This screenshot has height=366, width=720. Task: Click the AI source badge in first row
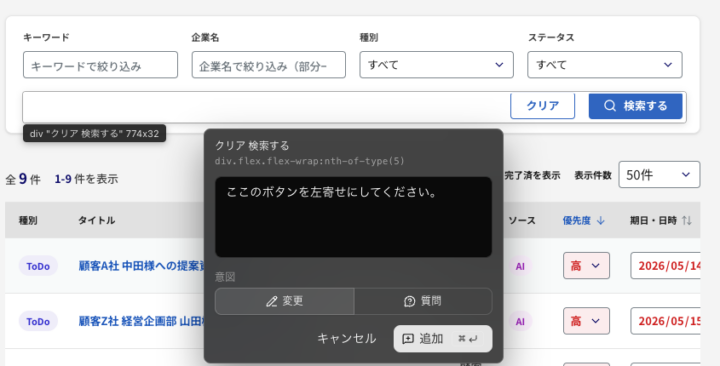pyautogui.click(x=520, y=266)
